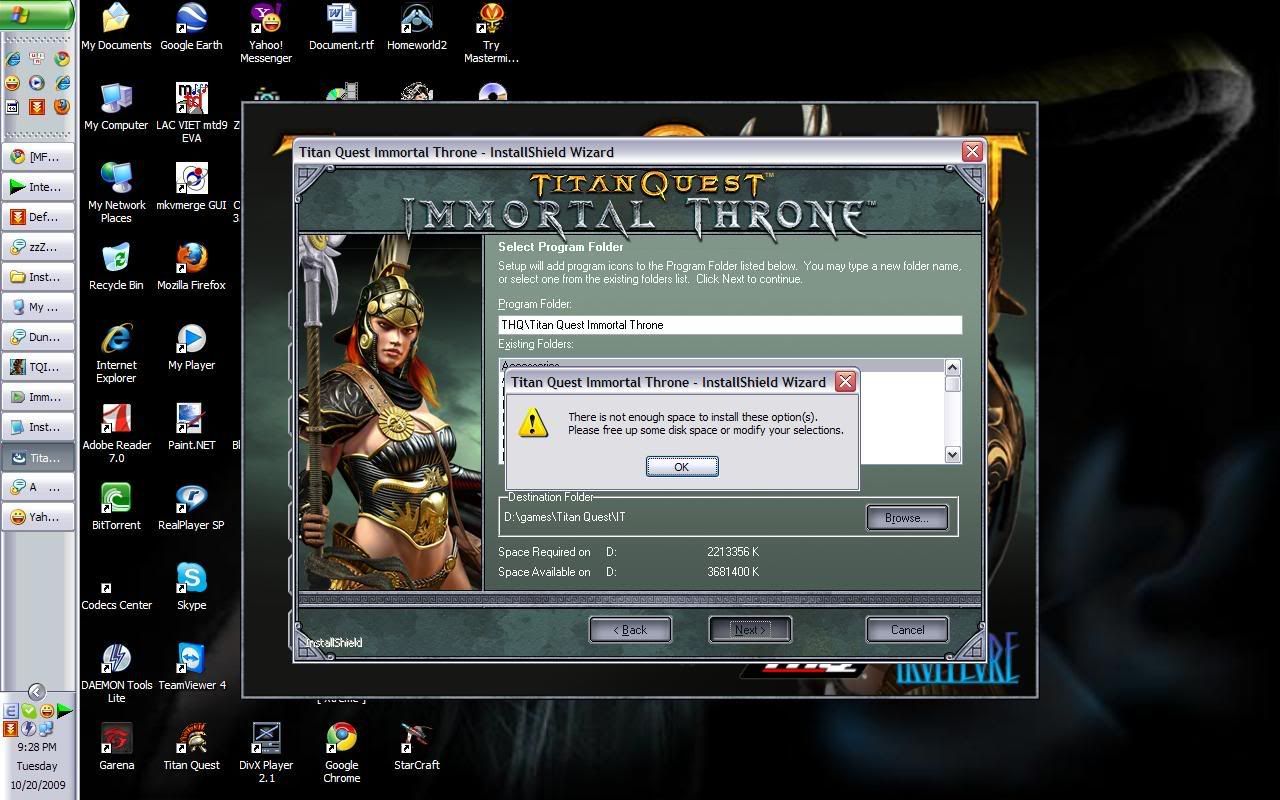Select DAEMON Tools Lite shortcut
This screenshot has width=1280, height=800.
(x=116, y=673)
